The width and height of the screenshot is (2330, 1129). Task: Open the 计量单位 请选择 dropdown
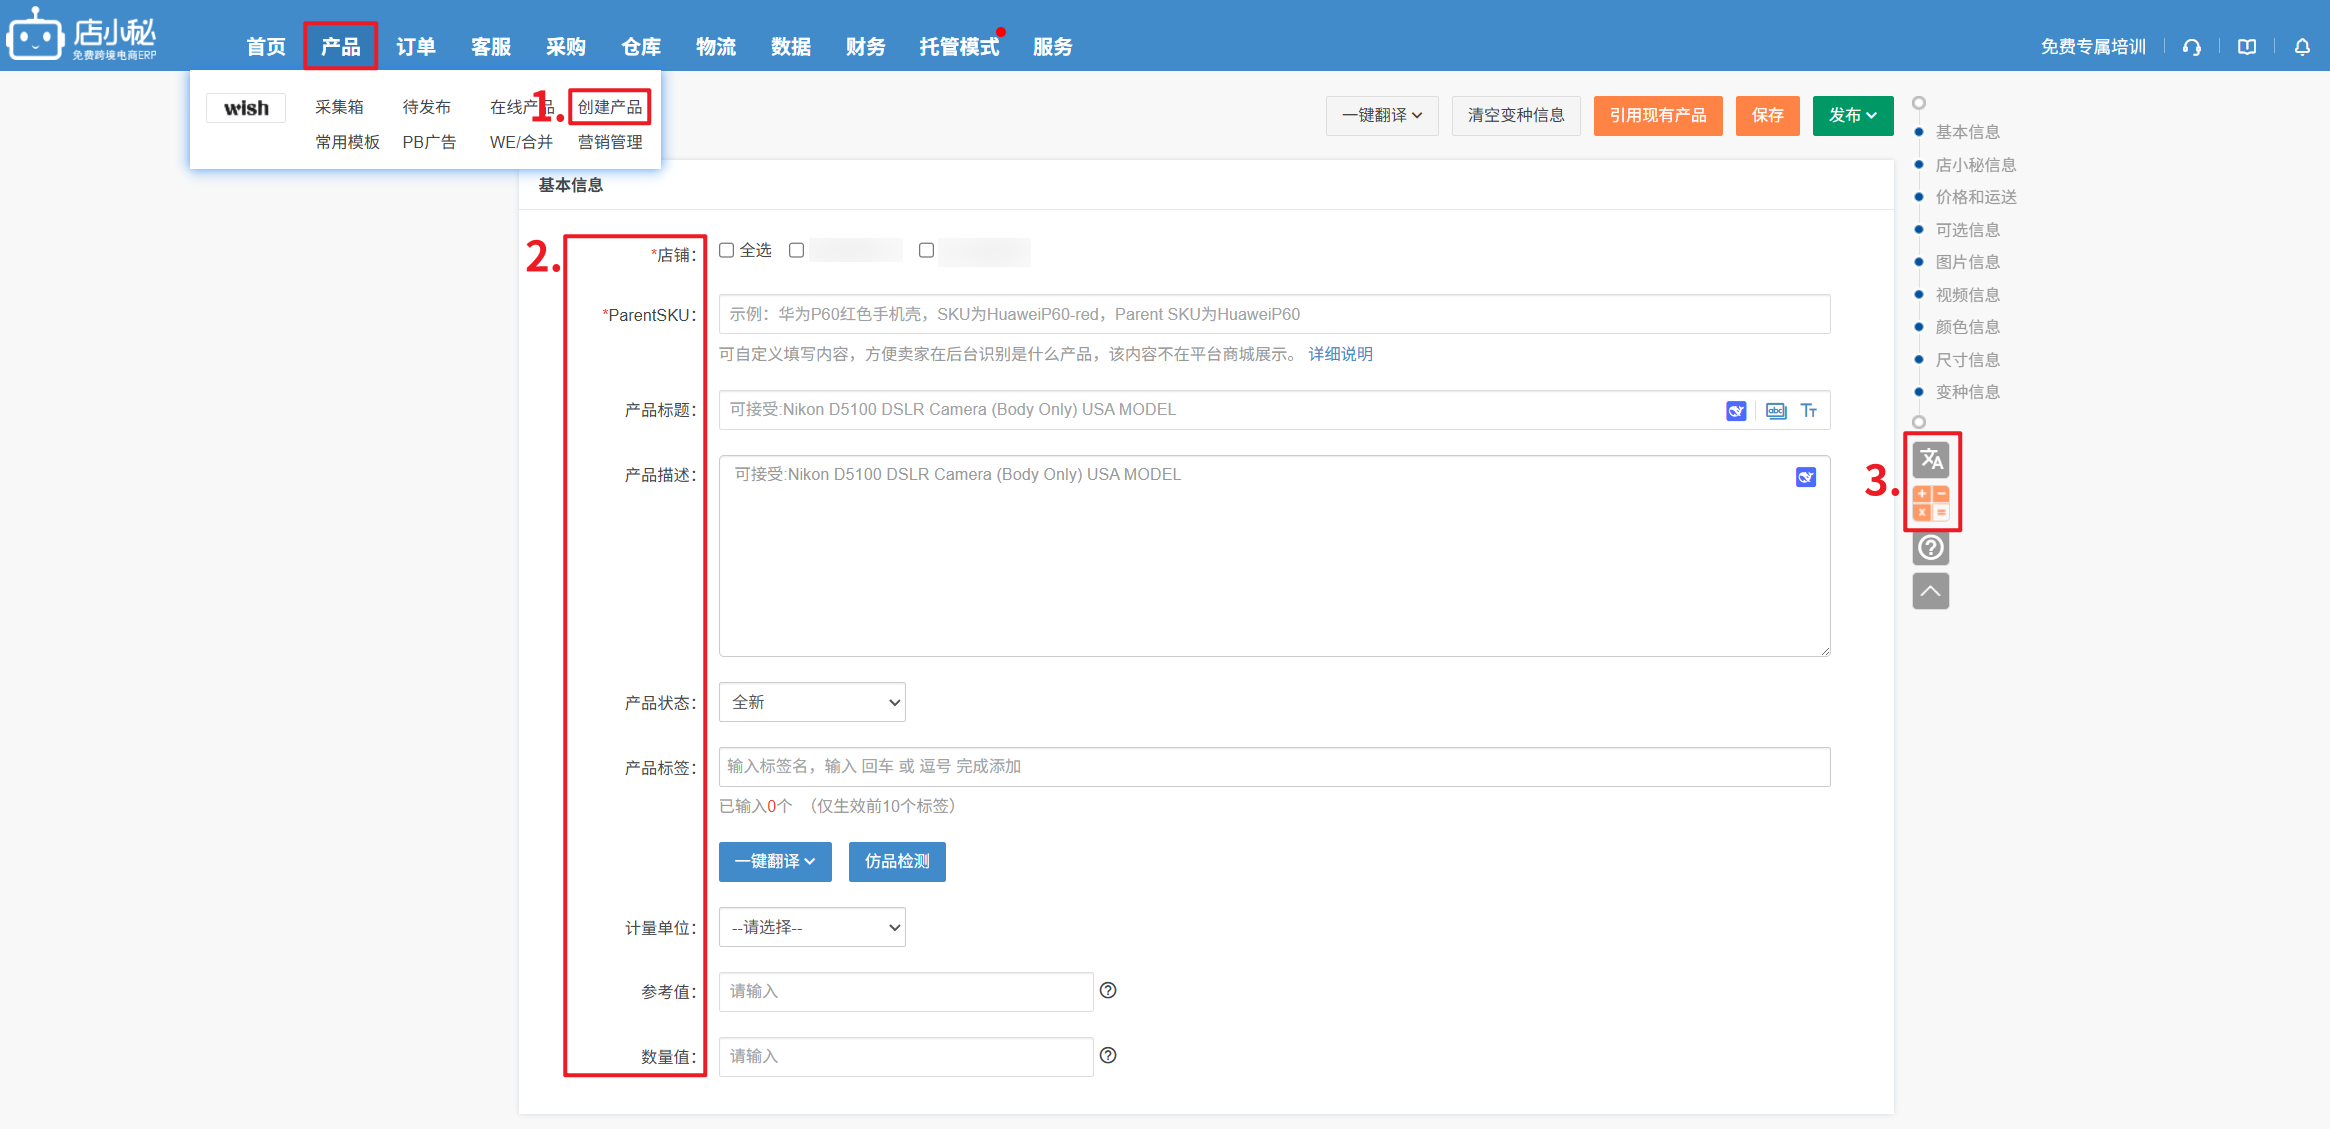[812, 927]
